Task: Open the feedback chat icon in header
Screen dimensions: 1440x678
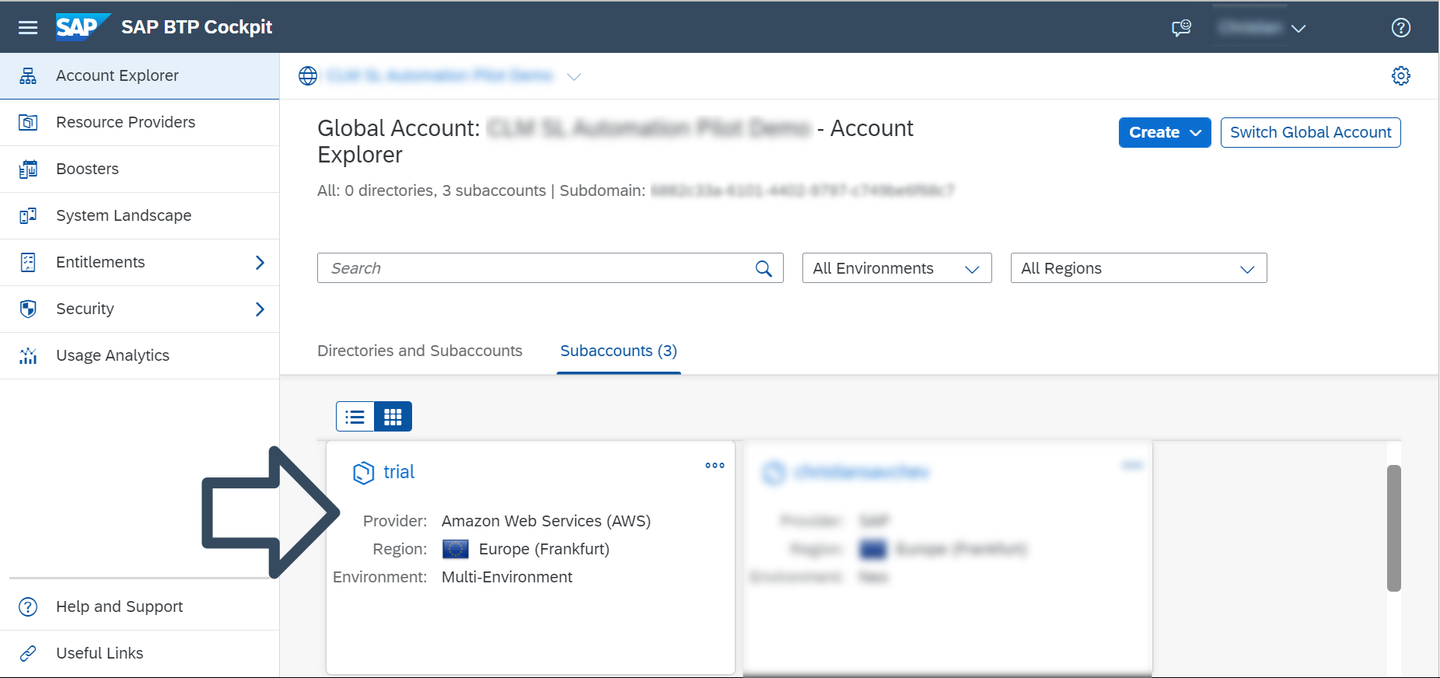Action: [x=1182, y=28]
